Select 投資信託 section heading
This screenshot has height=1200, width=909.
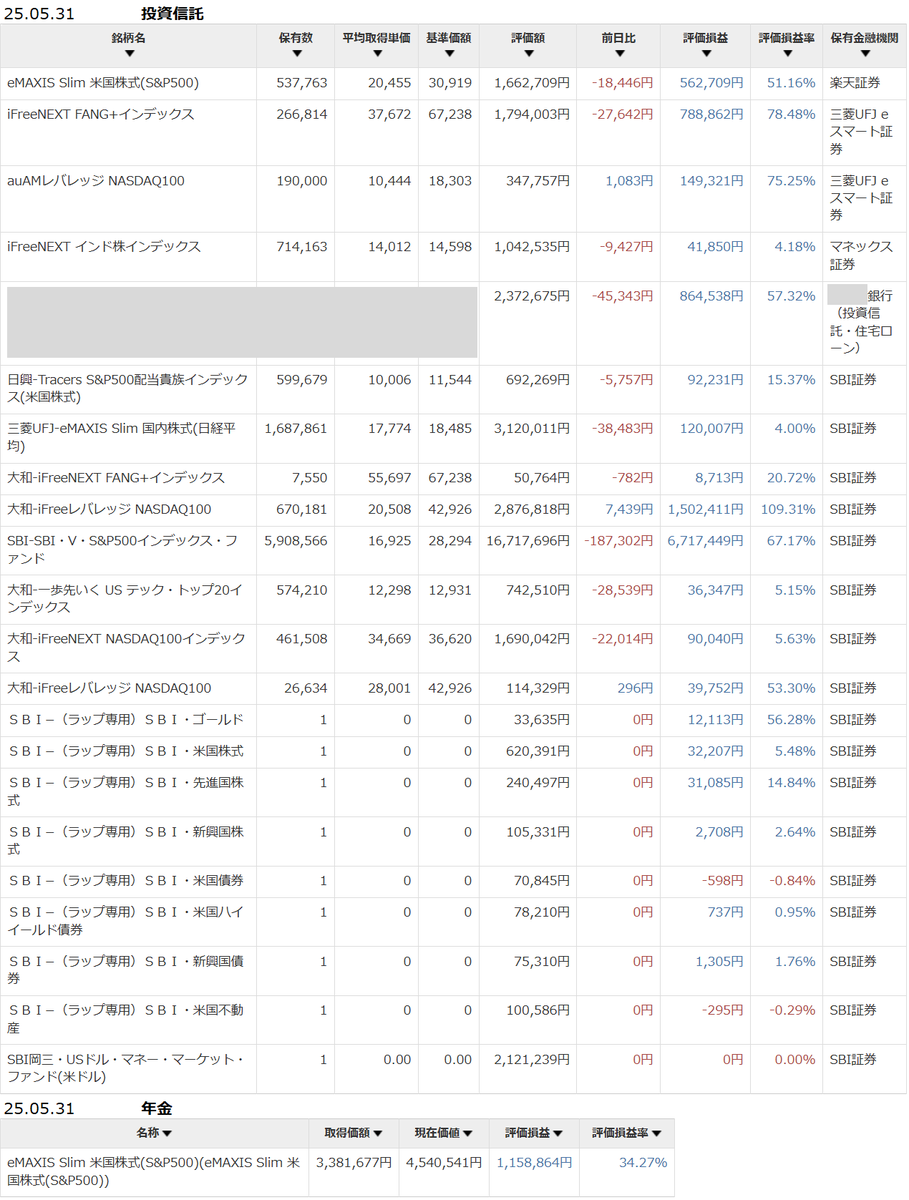coord(172,14)
